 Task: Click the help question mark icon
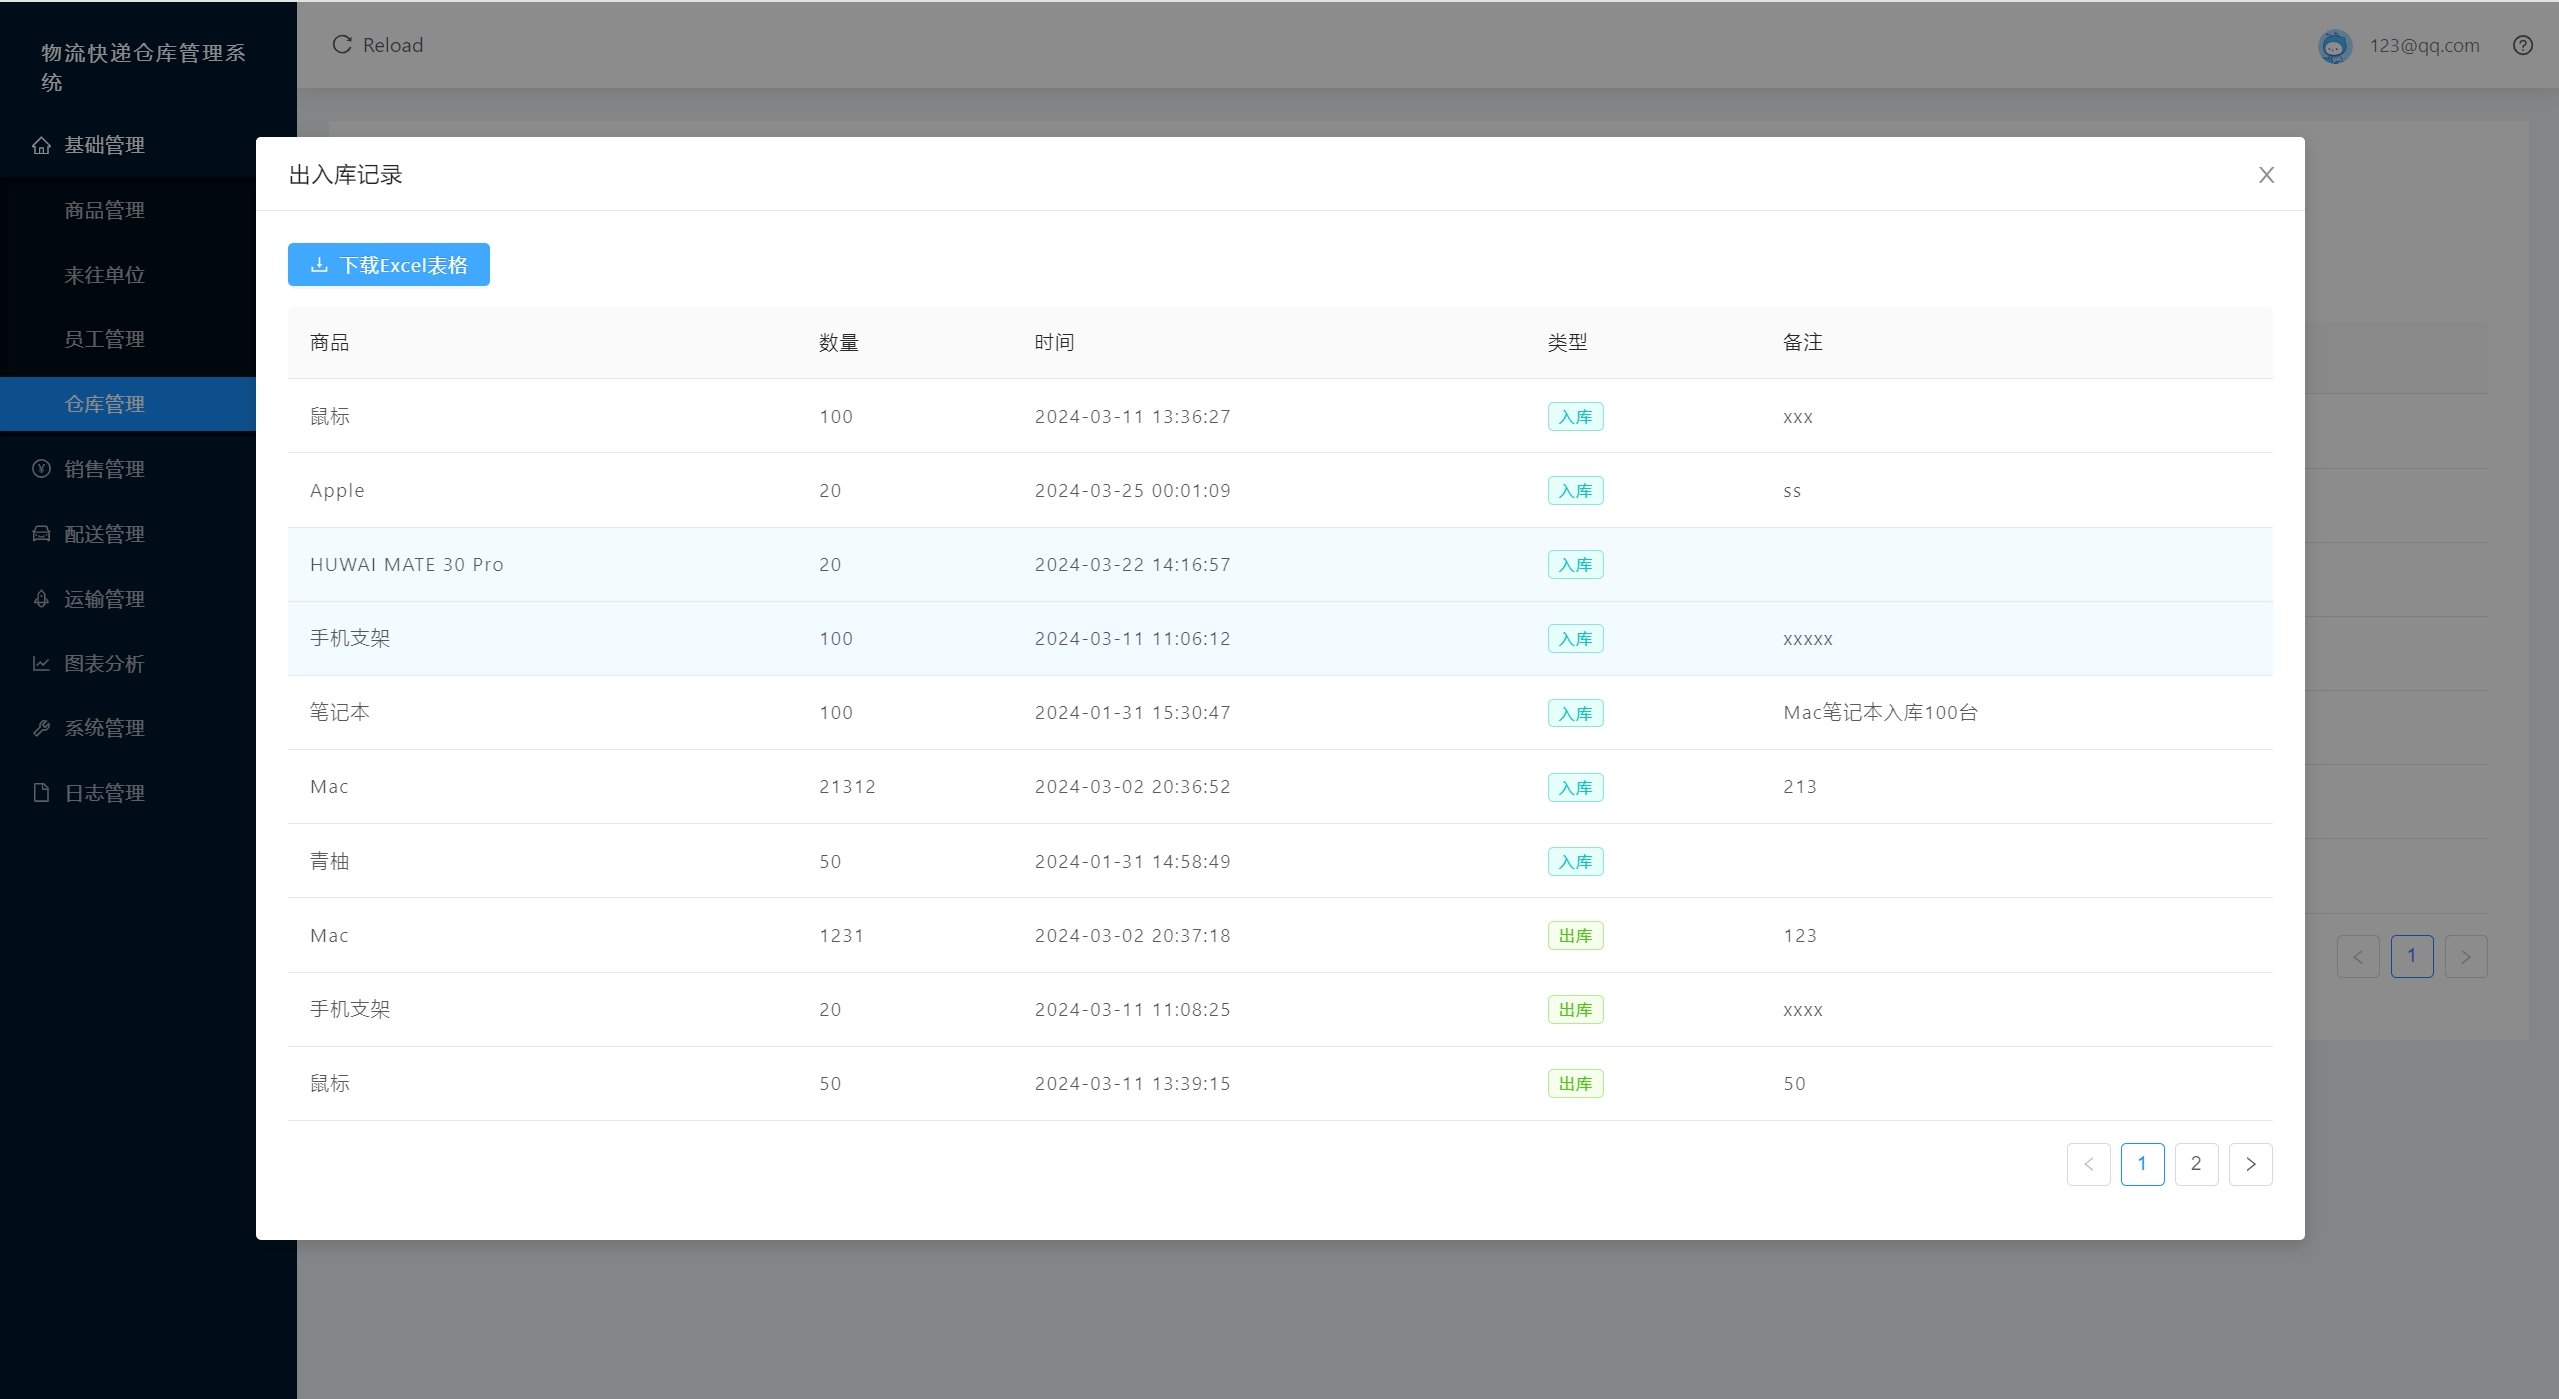click(x=2522, y=45)
